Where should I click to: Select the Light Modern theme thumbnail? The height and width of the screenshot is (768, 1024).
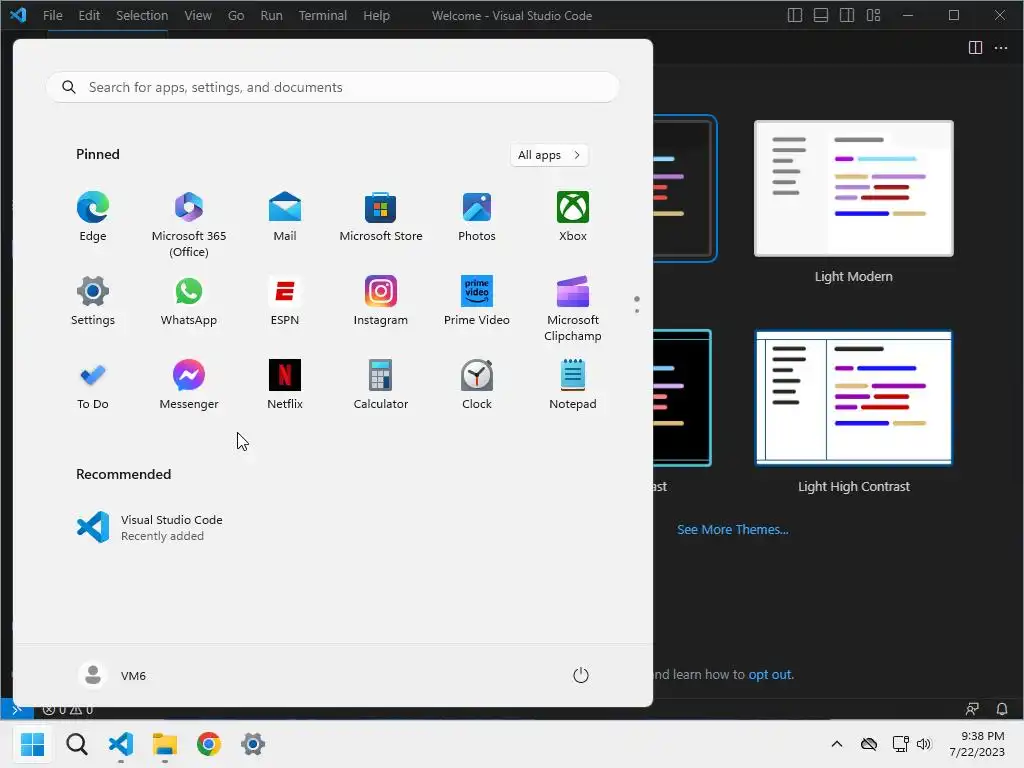tap(854, 189)
